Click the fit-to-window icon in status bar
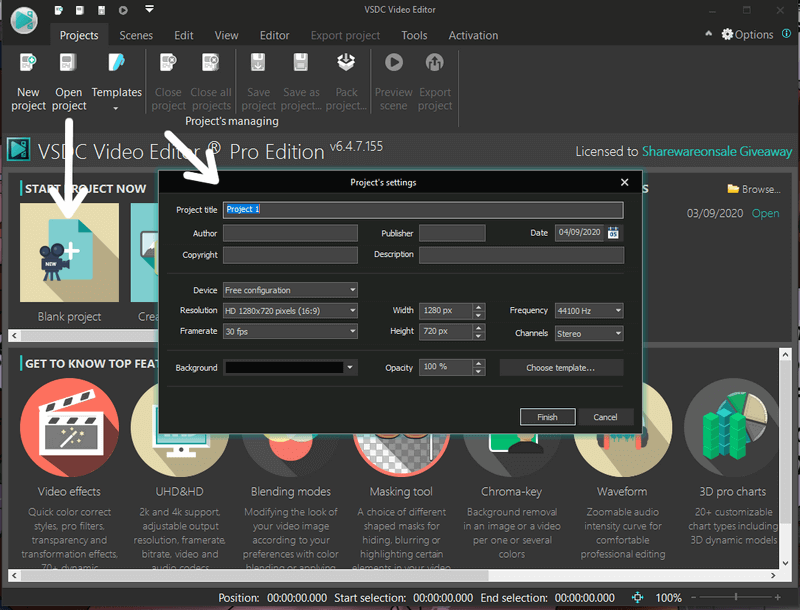The height and width of the screenshot is (610, 800). point(637,597)
